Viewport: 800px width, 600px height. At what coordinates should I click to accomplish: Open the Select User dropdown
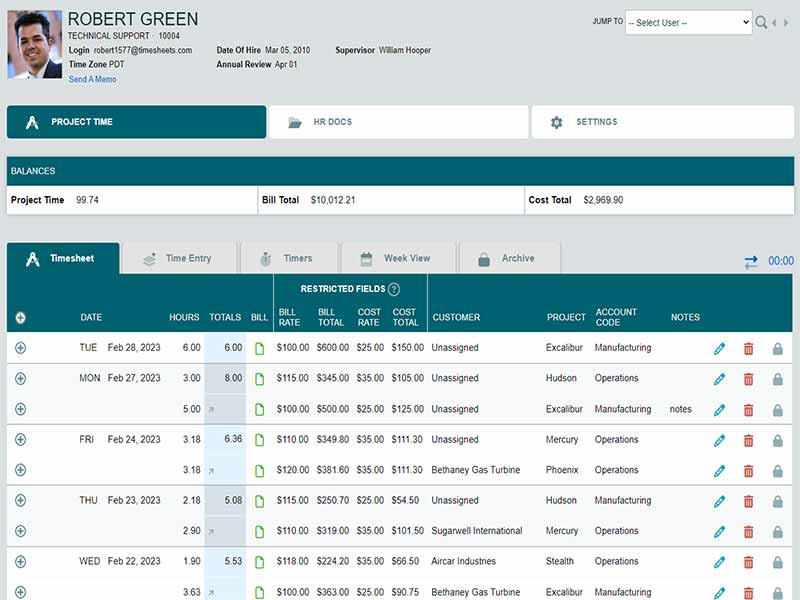coord(690,22)
